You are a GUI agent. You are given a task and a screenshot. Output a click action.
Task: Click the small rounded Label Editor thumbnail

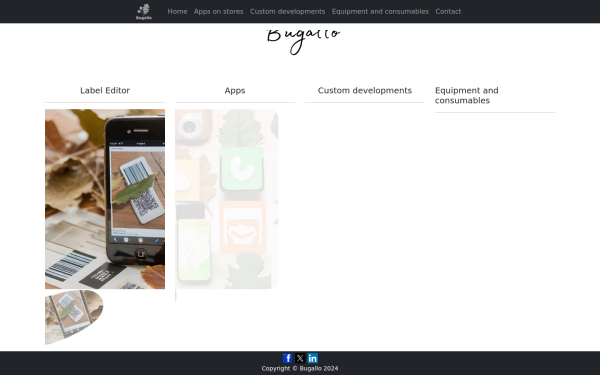pos(74,317)
